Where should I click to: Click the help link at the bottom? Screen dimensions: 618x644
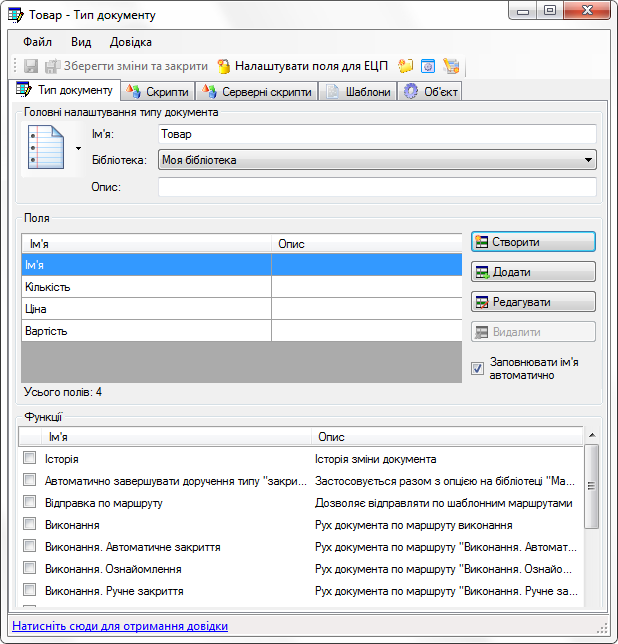pos(120,627)
